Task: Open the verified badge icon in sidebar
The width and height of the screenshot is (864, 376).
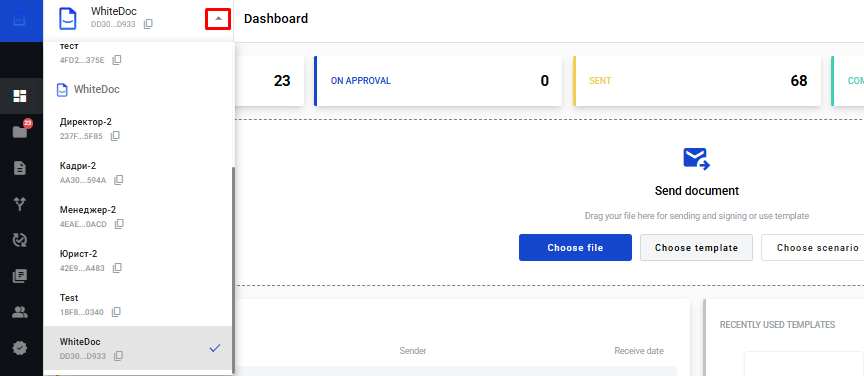Action: click(20, 348)
